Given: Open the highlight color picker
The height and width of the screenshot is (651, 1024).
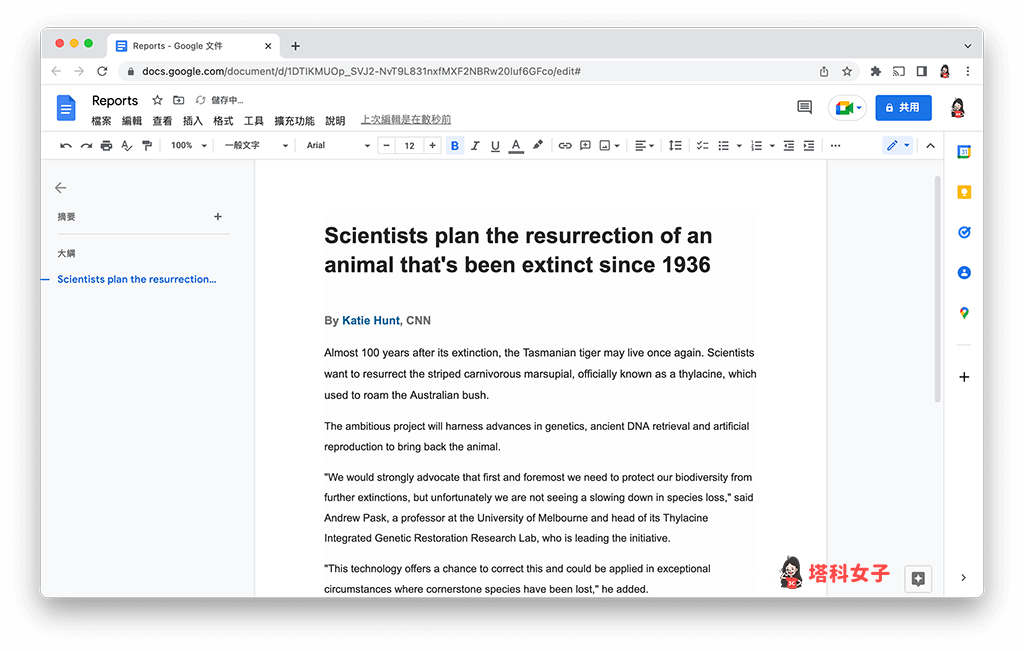Looking at the screenshot, I should pos(537,146).
